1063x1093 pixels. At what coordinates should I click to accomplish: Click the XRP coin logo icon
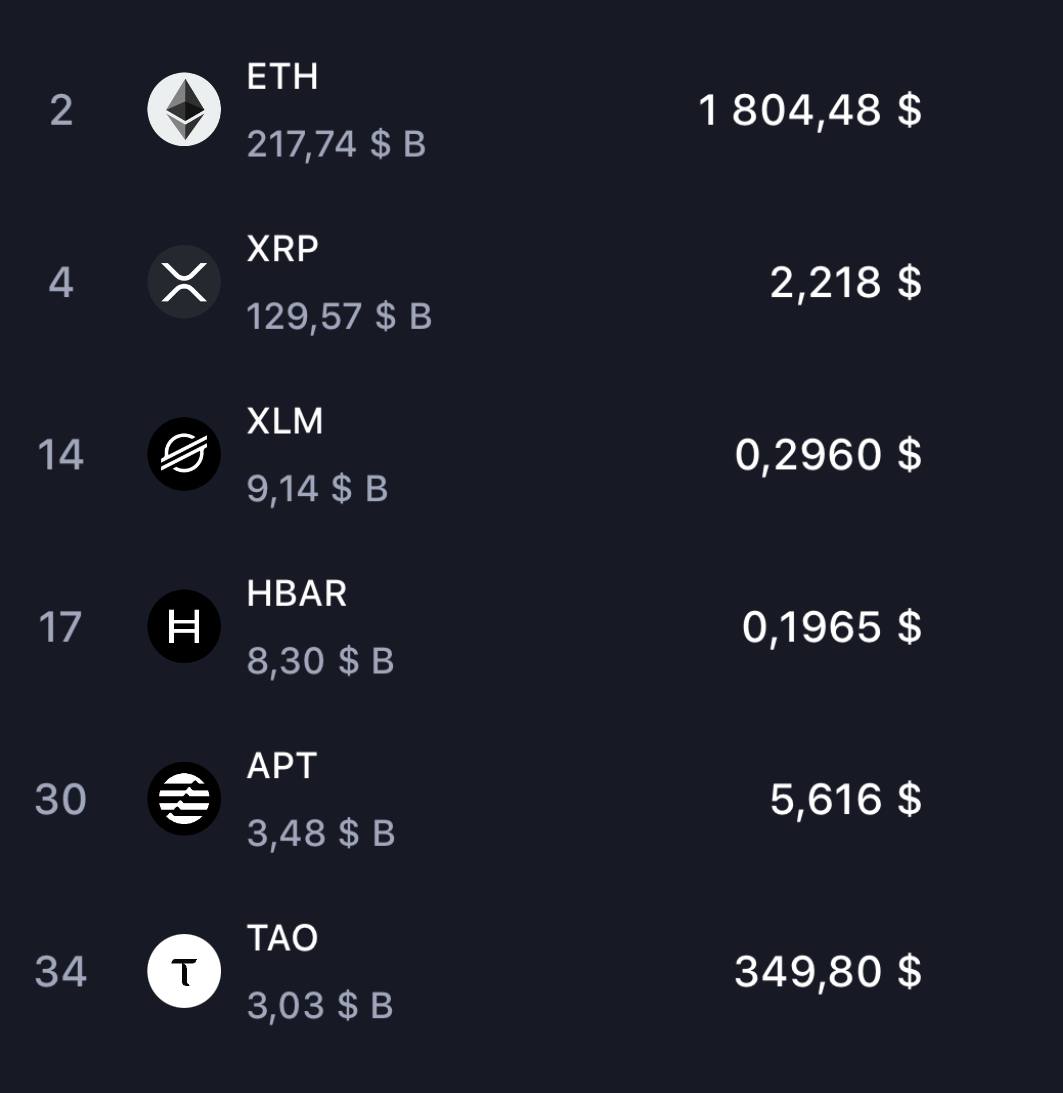point(184,282)
